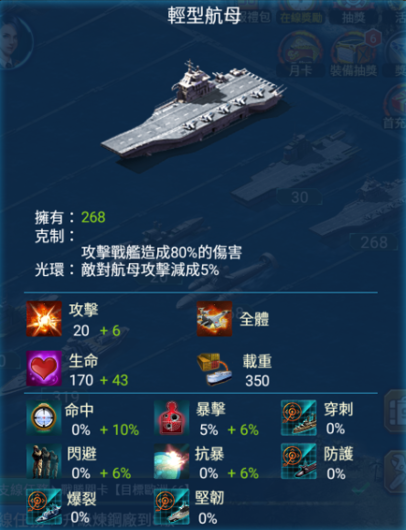Click the 穿刺 pierce radar icon
406x530 pixels.
tap(299, 417)
